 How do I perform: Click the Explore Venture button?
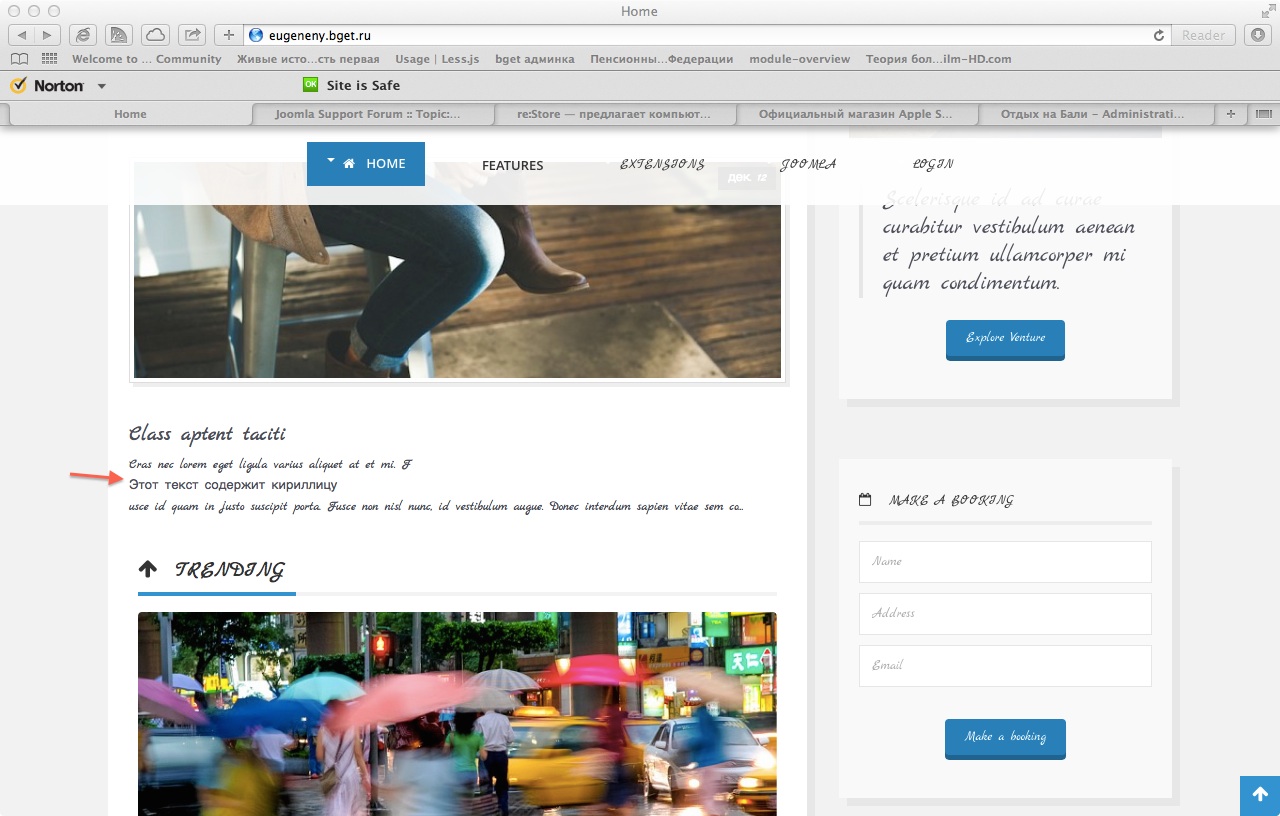tap(1005, 339)
